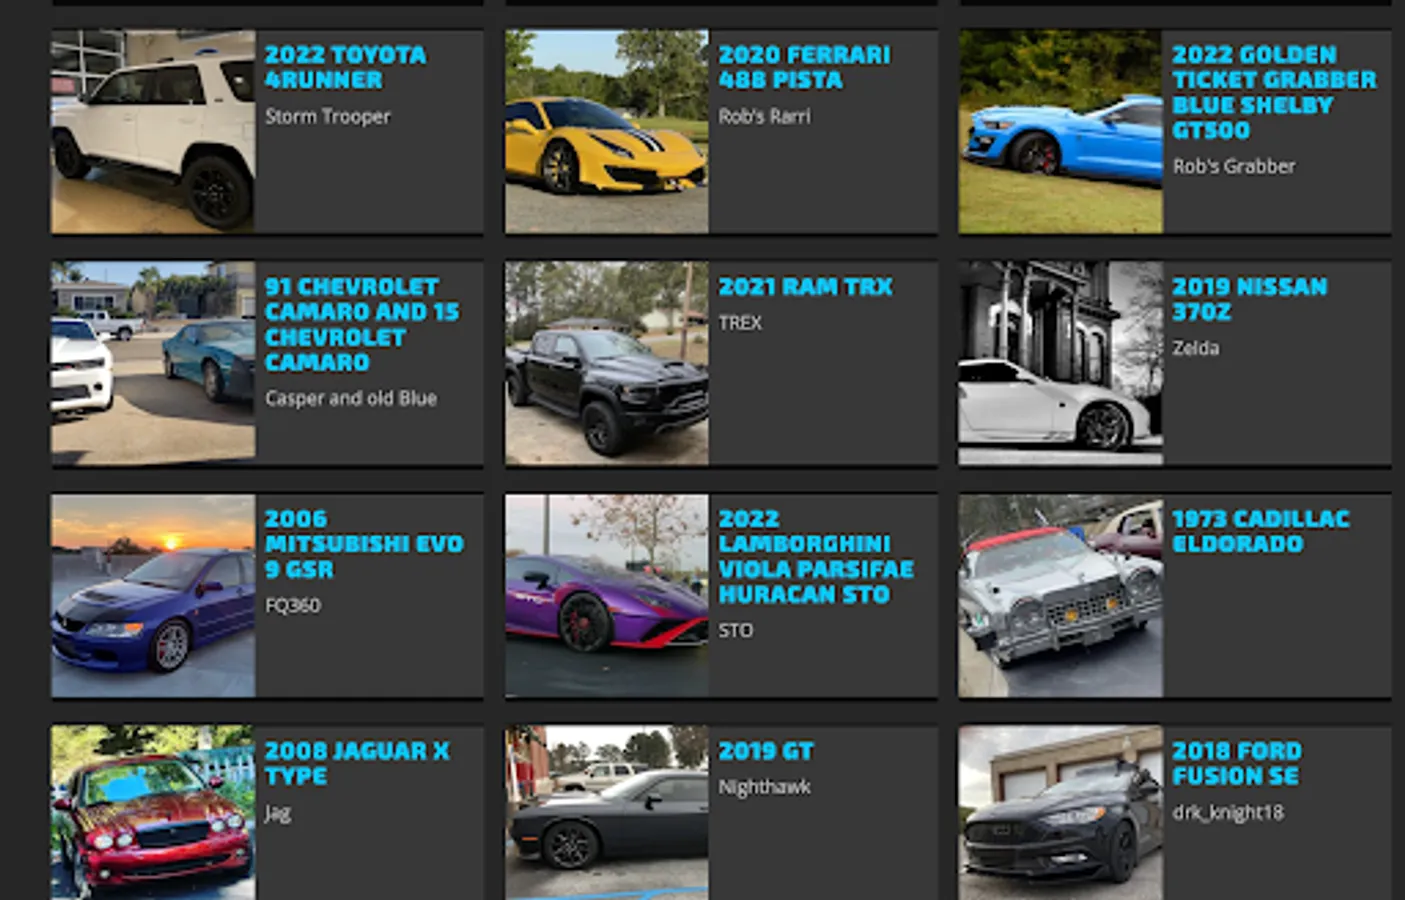Open the white Nissan 370Z photo
Image resolution: width=1405 pixels, height=900 pixels.
tap(1061, 363)
